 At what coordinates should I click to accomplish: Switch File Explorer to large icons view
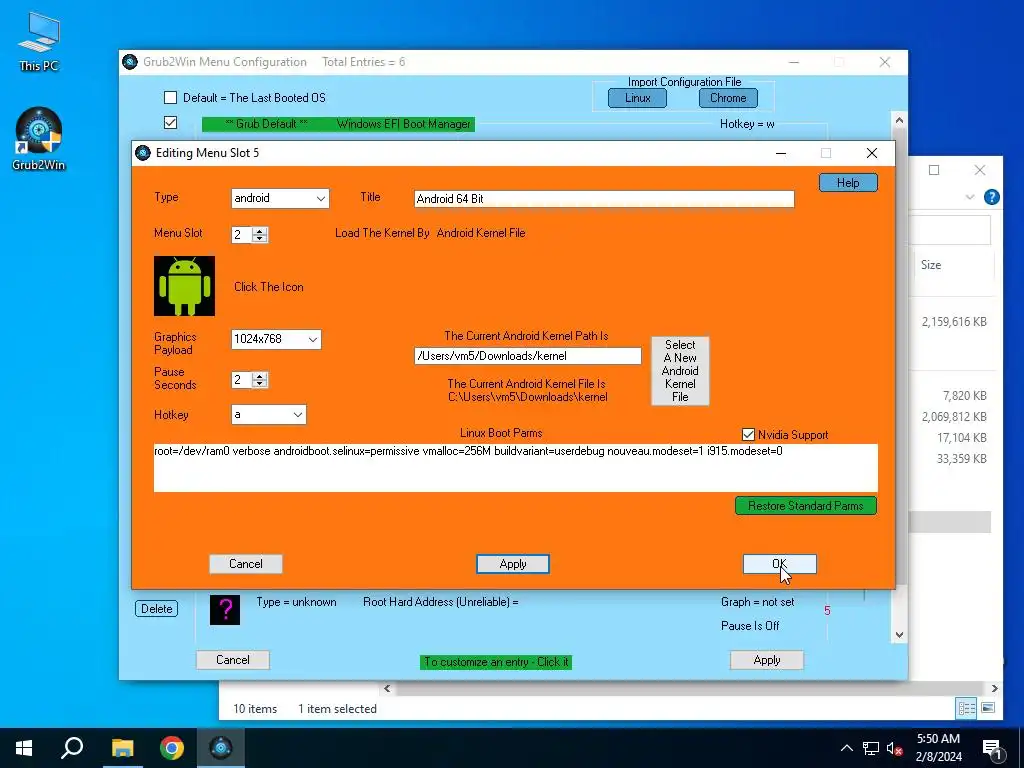[988, 708]
